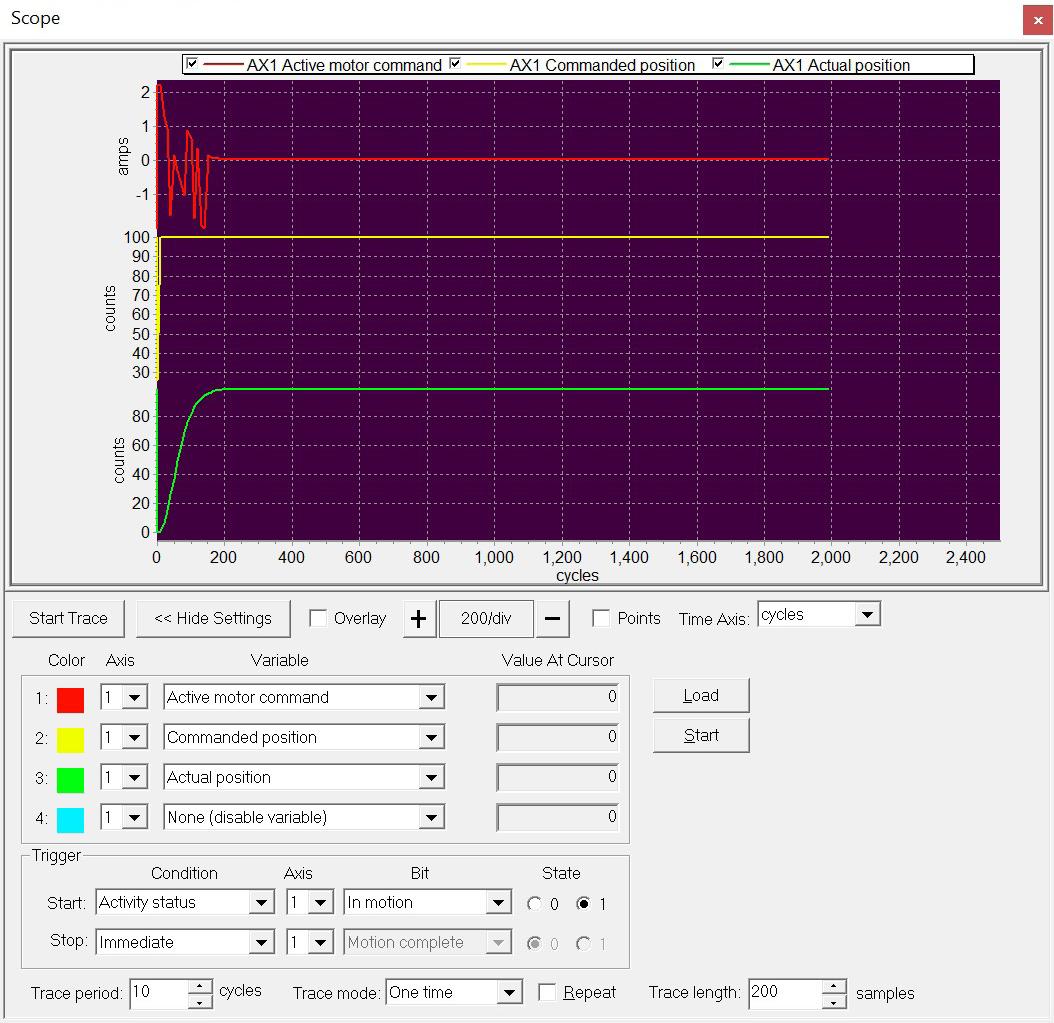Screen dimensions: 1054x1023
Task: Click the yellow commanded position trace
Action: tap(494, 237)
